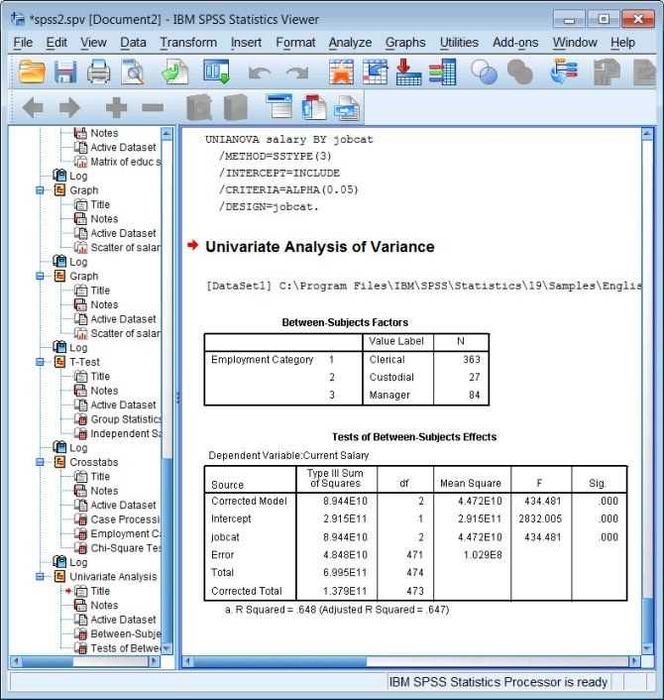
Task: Click outline pane scroll up arrow
Action: click(167, 133)
